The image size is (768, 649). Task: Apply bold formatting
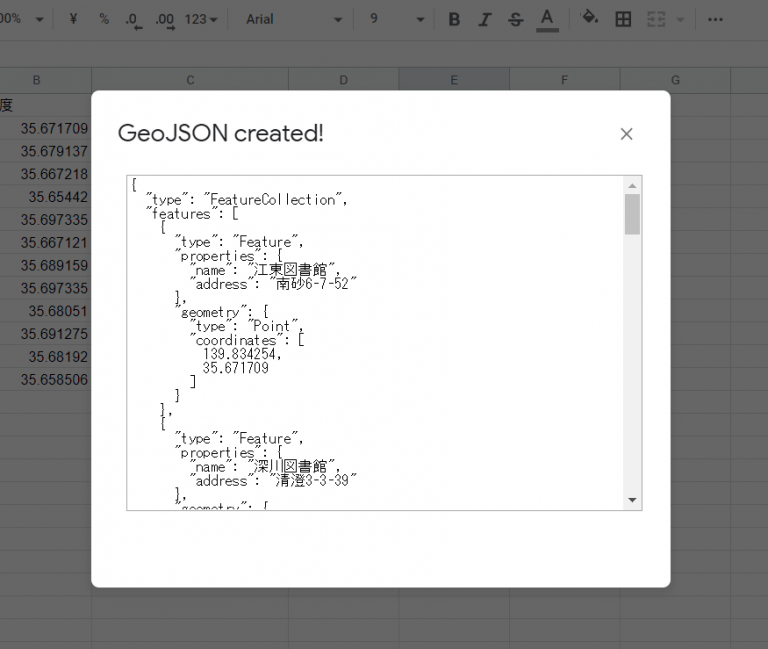[454, 20]
